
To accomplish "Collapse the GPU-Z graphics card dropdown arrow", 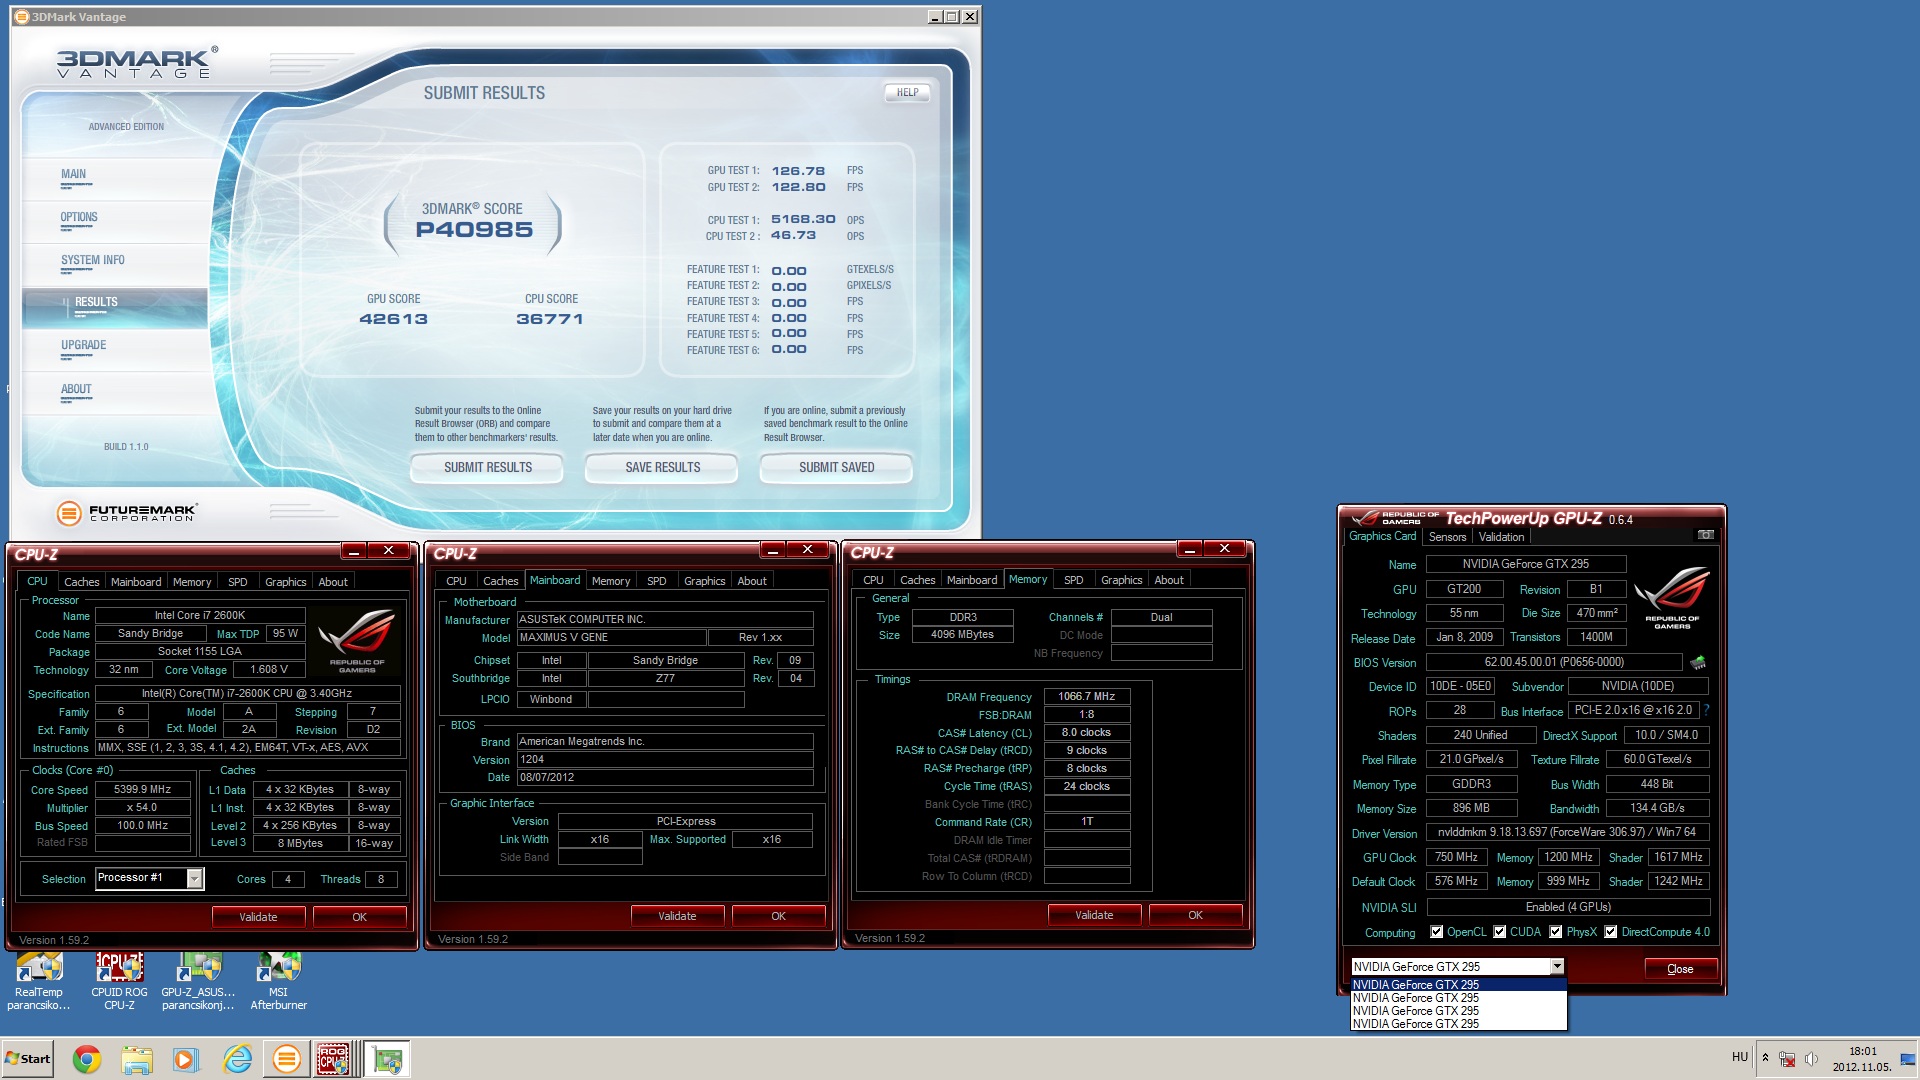I will (1557, 967).
